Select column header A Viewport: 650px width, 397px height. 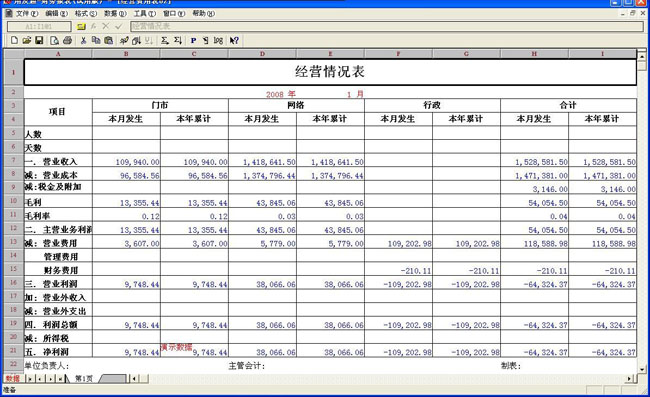coord(58,54)
